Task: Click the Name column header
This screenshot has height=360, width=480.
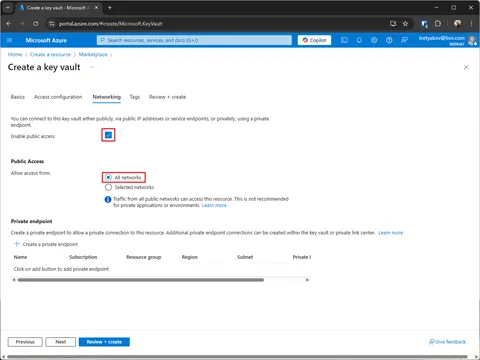Action: [x=20, y=257]
